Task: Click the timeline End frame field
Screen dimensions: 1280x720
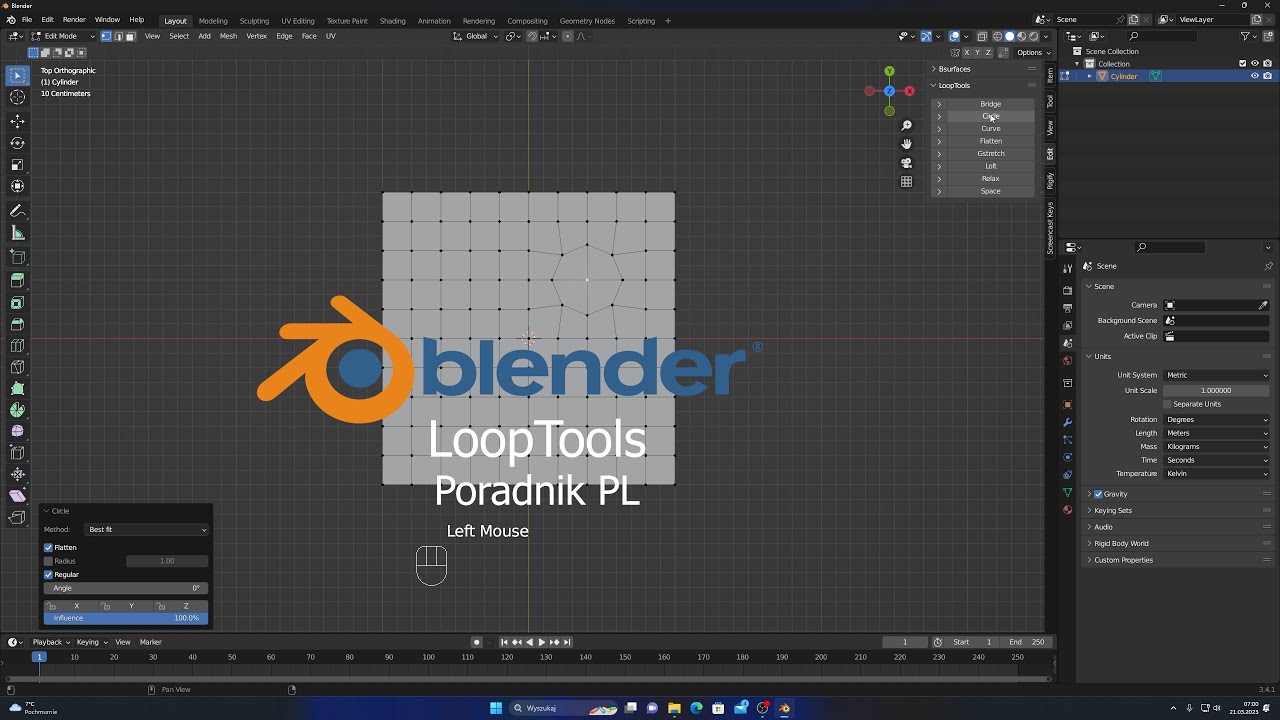Action: pos(1026,642)
